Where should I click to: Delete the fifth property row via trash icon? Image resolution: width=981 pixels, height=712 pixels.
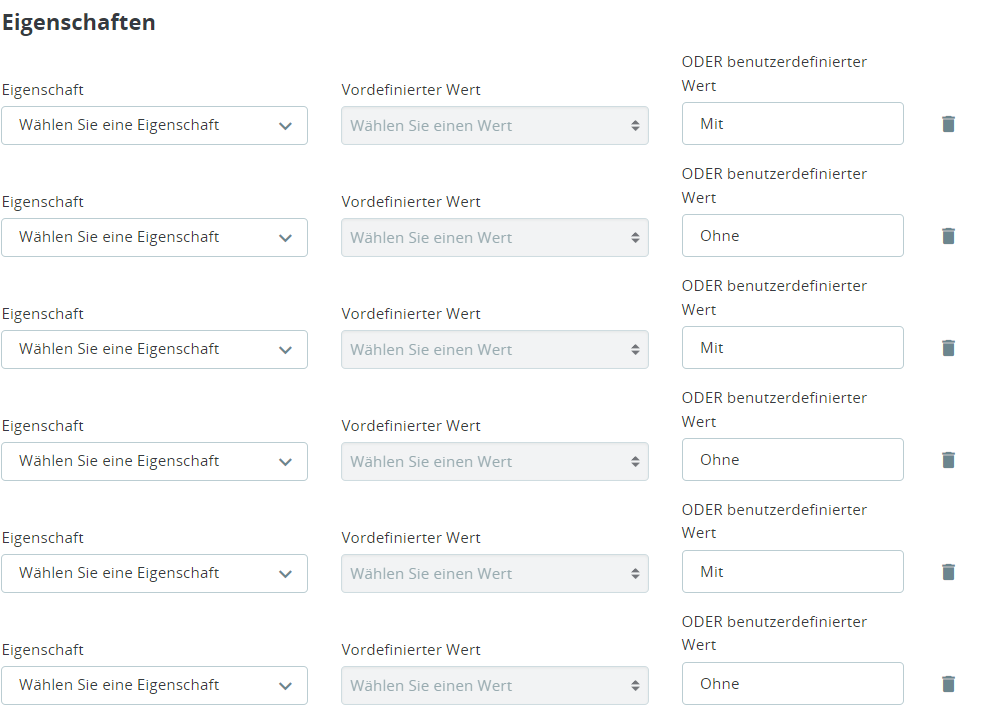click(948, 572)
